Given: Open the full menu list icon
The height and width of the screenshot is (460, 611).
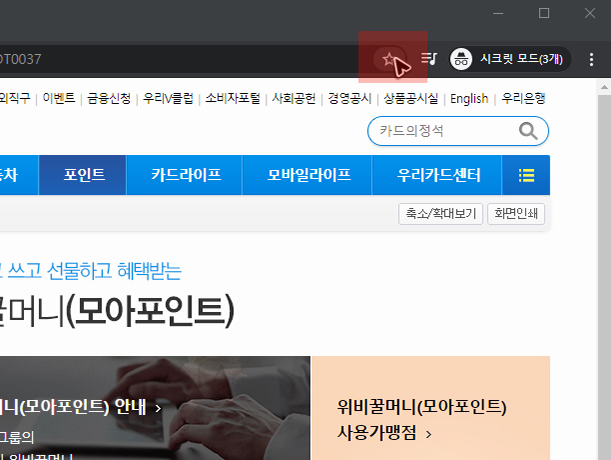Looking at the screenshot, I should [x=526, y=175].
